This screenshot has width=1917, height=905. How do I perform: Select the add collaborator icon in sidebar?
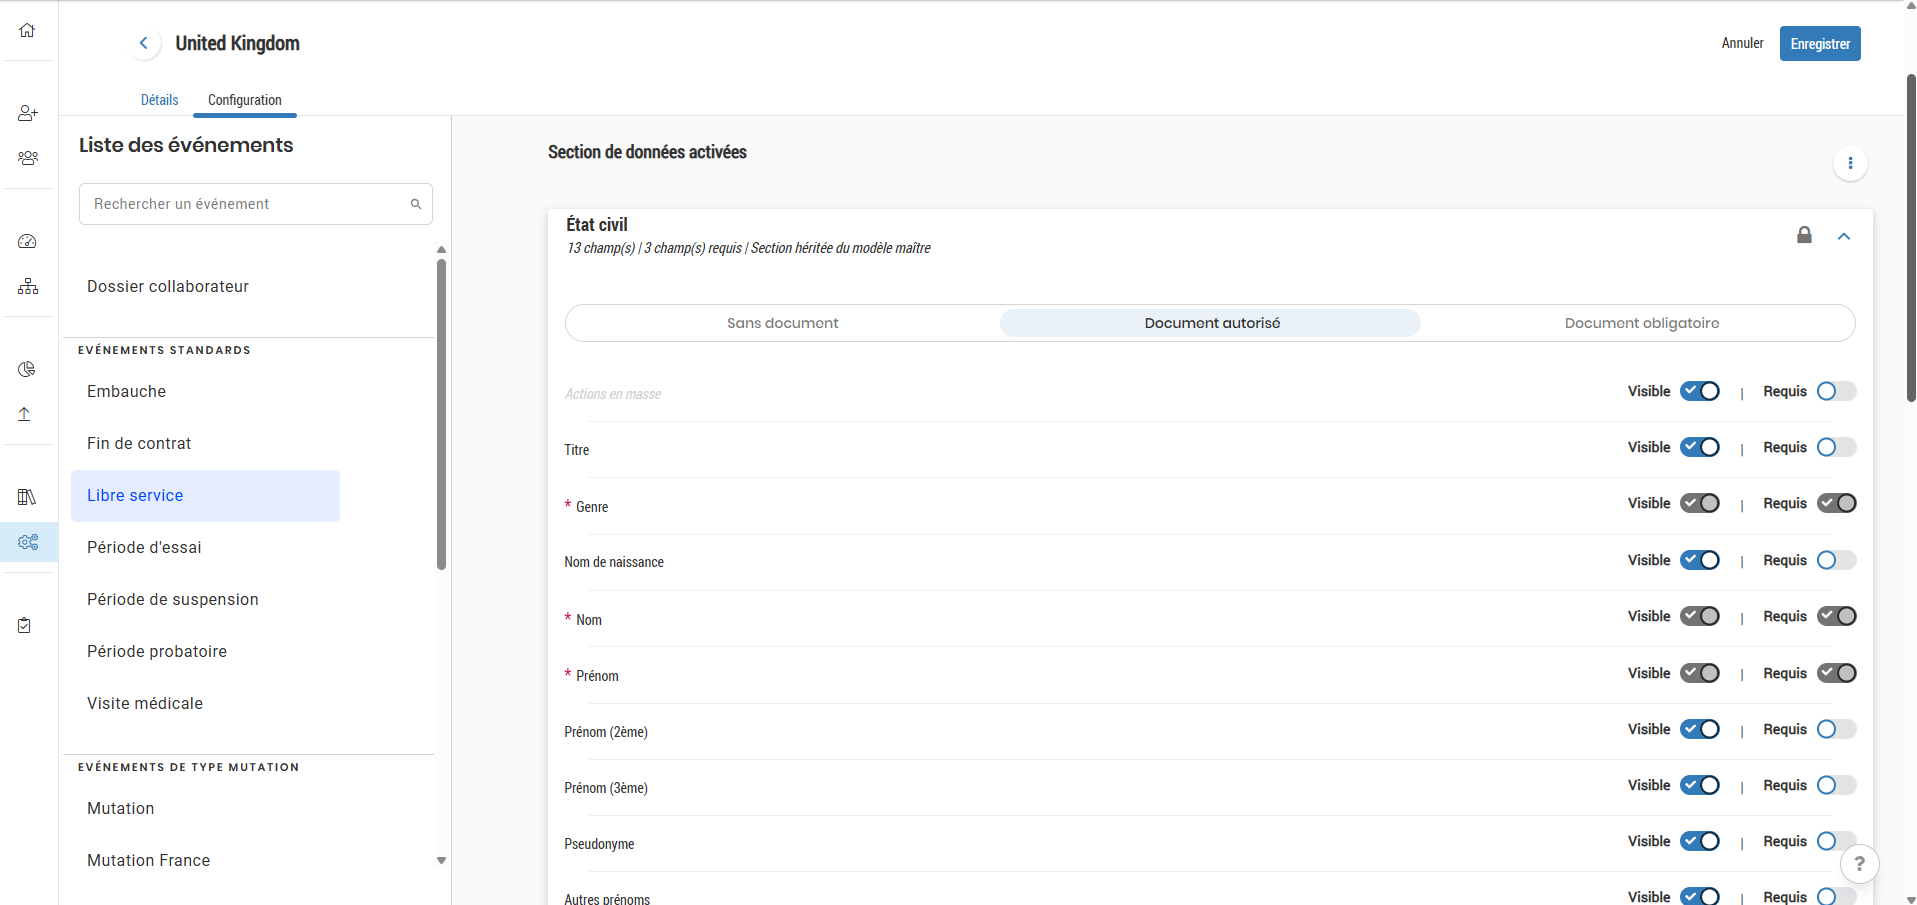pos(26,113)
